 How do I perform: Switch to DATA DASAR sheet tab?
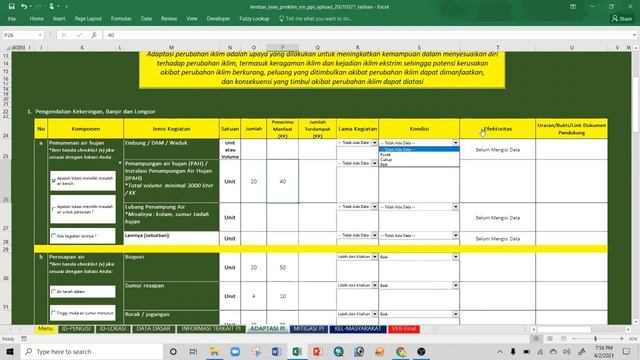point(154,329)
